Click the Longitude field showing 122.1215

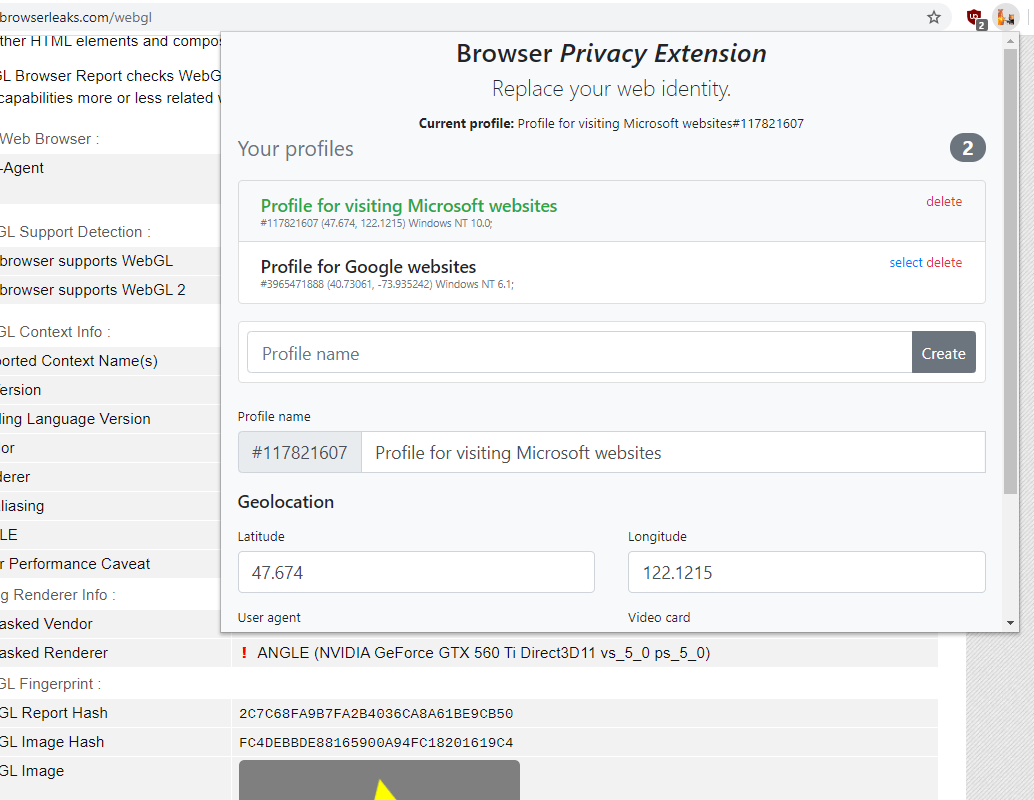click(806, 572)
